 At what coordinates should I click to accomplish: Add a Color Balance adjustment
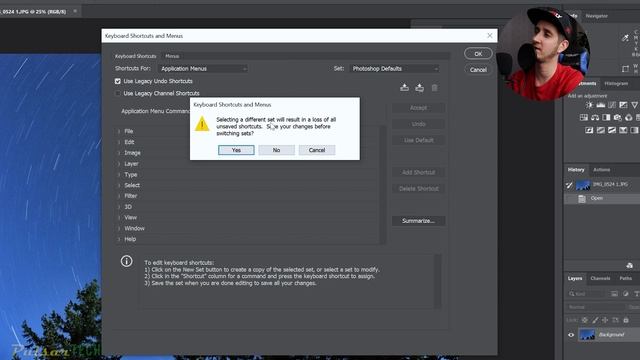point(595,118)
